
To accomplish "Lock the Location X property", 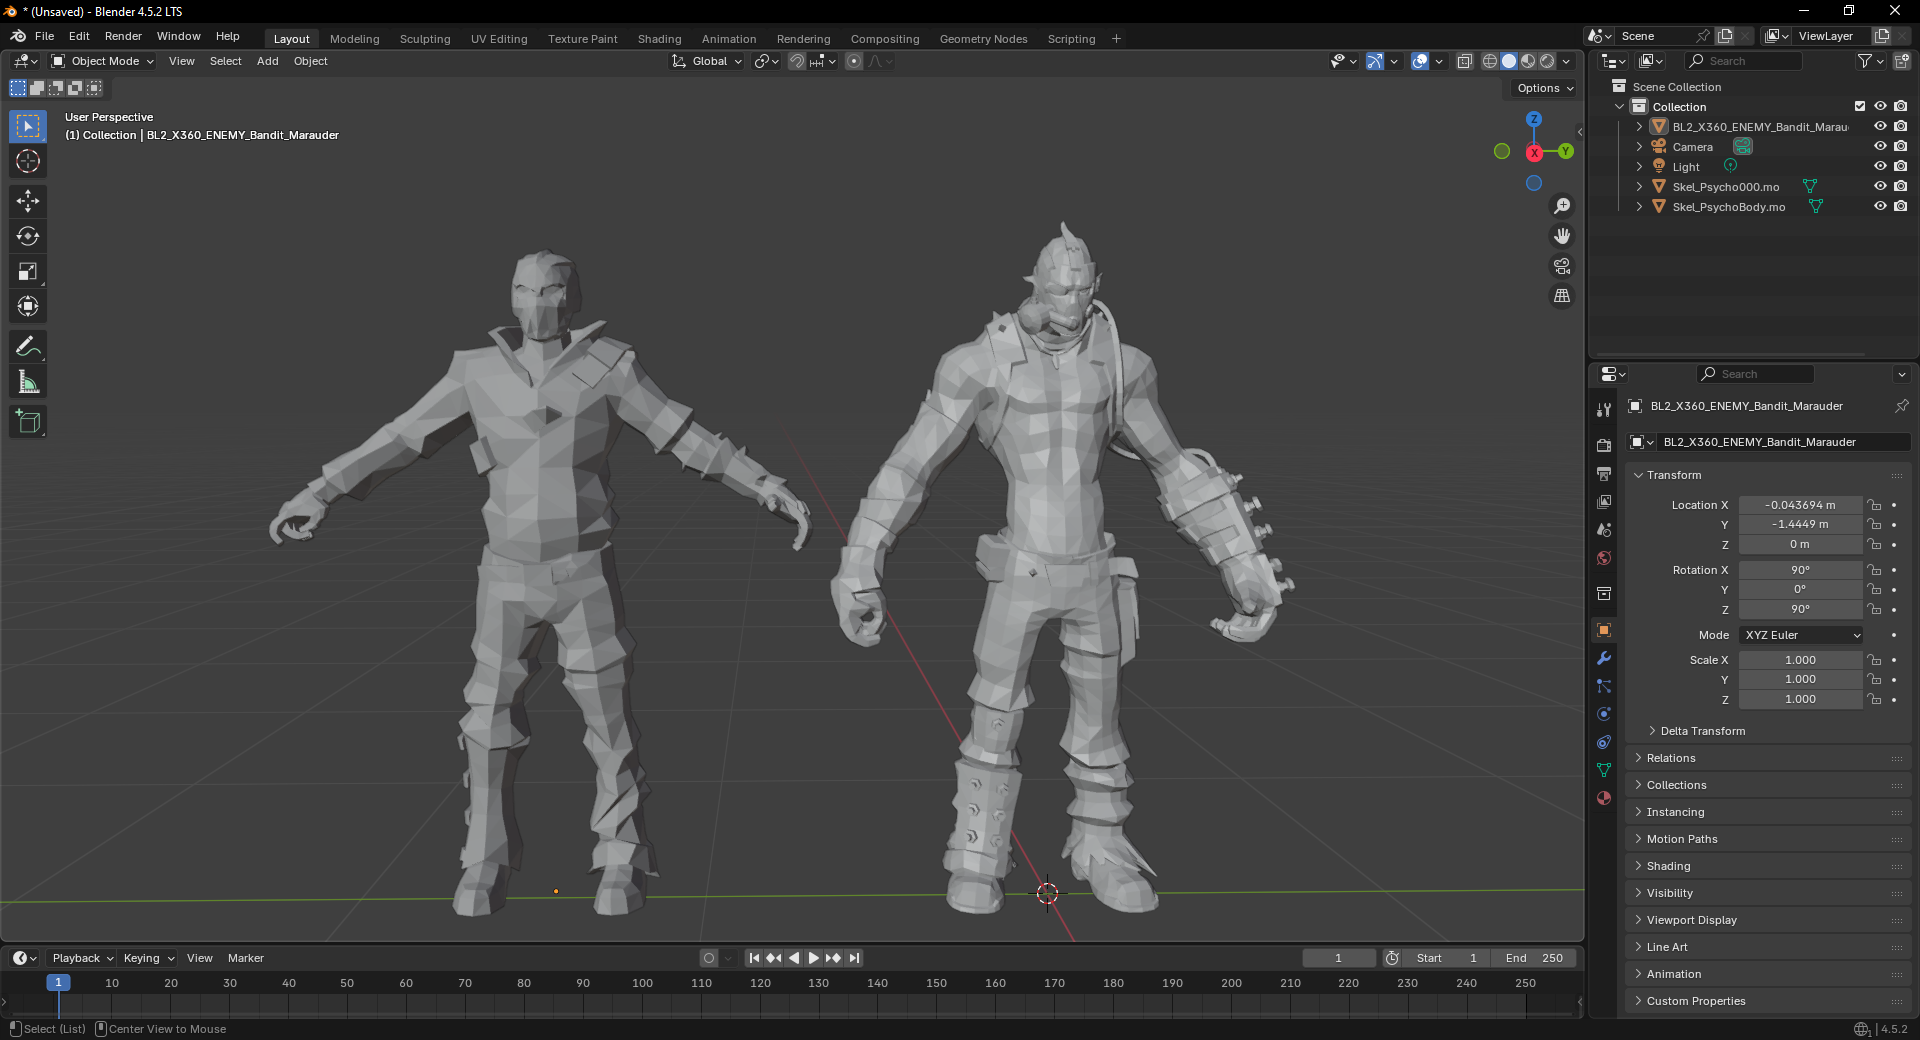I will (x=1875, y=505).
